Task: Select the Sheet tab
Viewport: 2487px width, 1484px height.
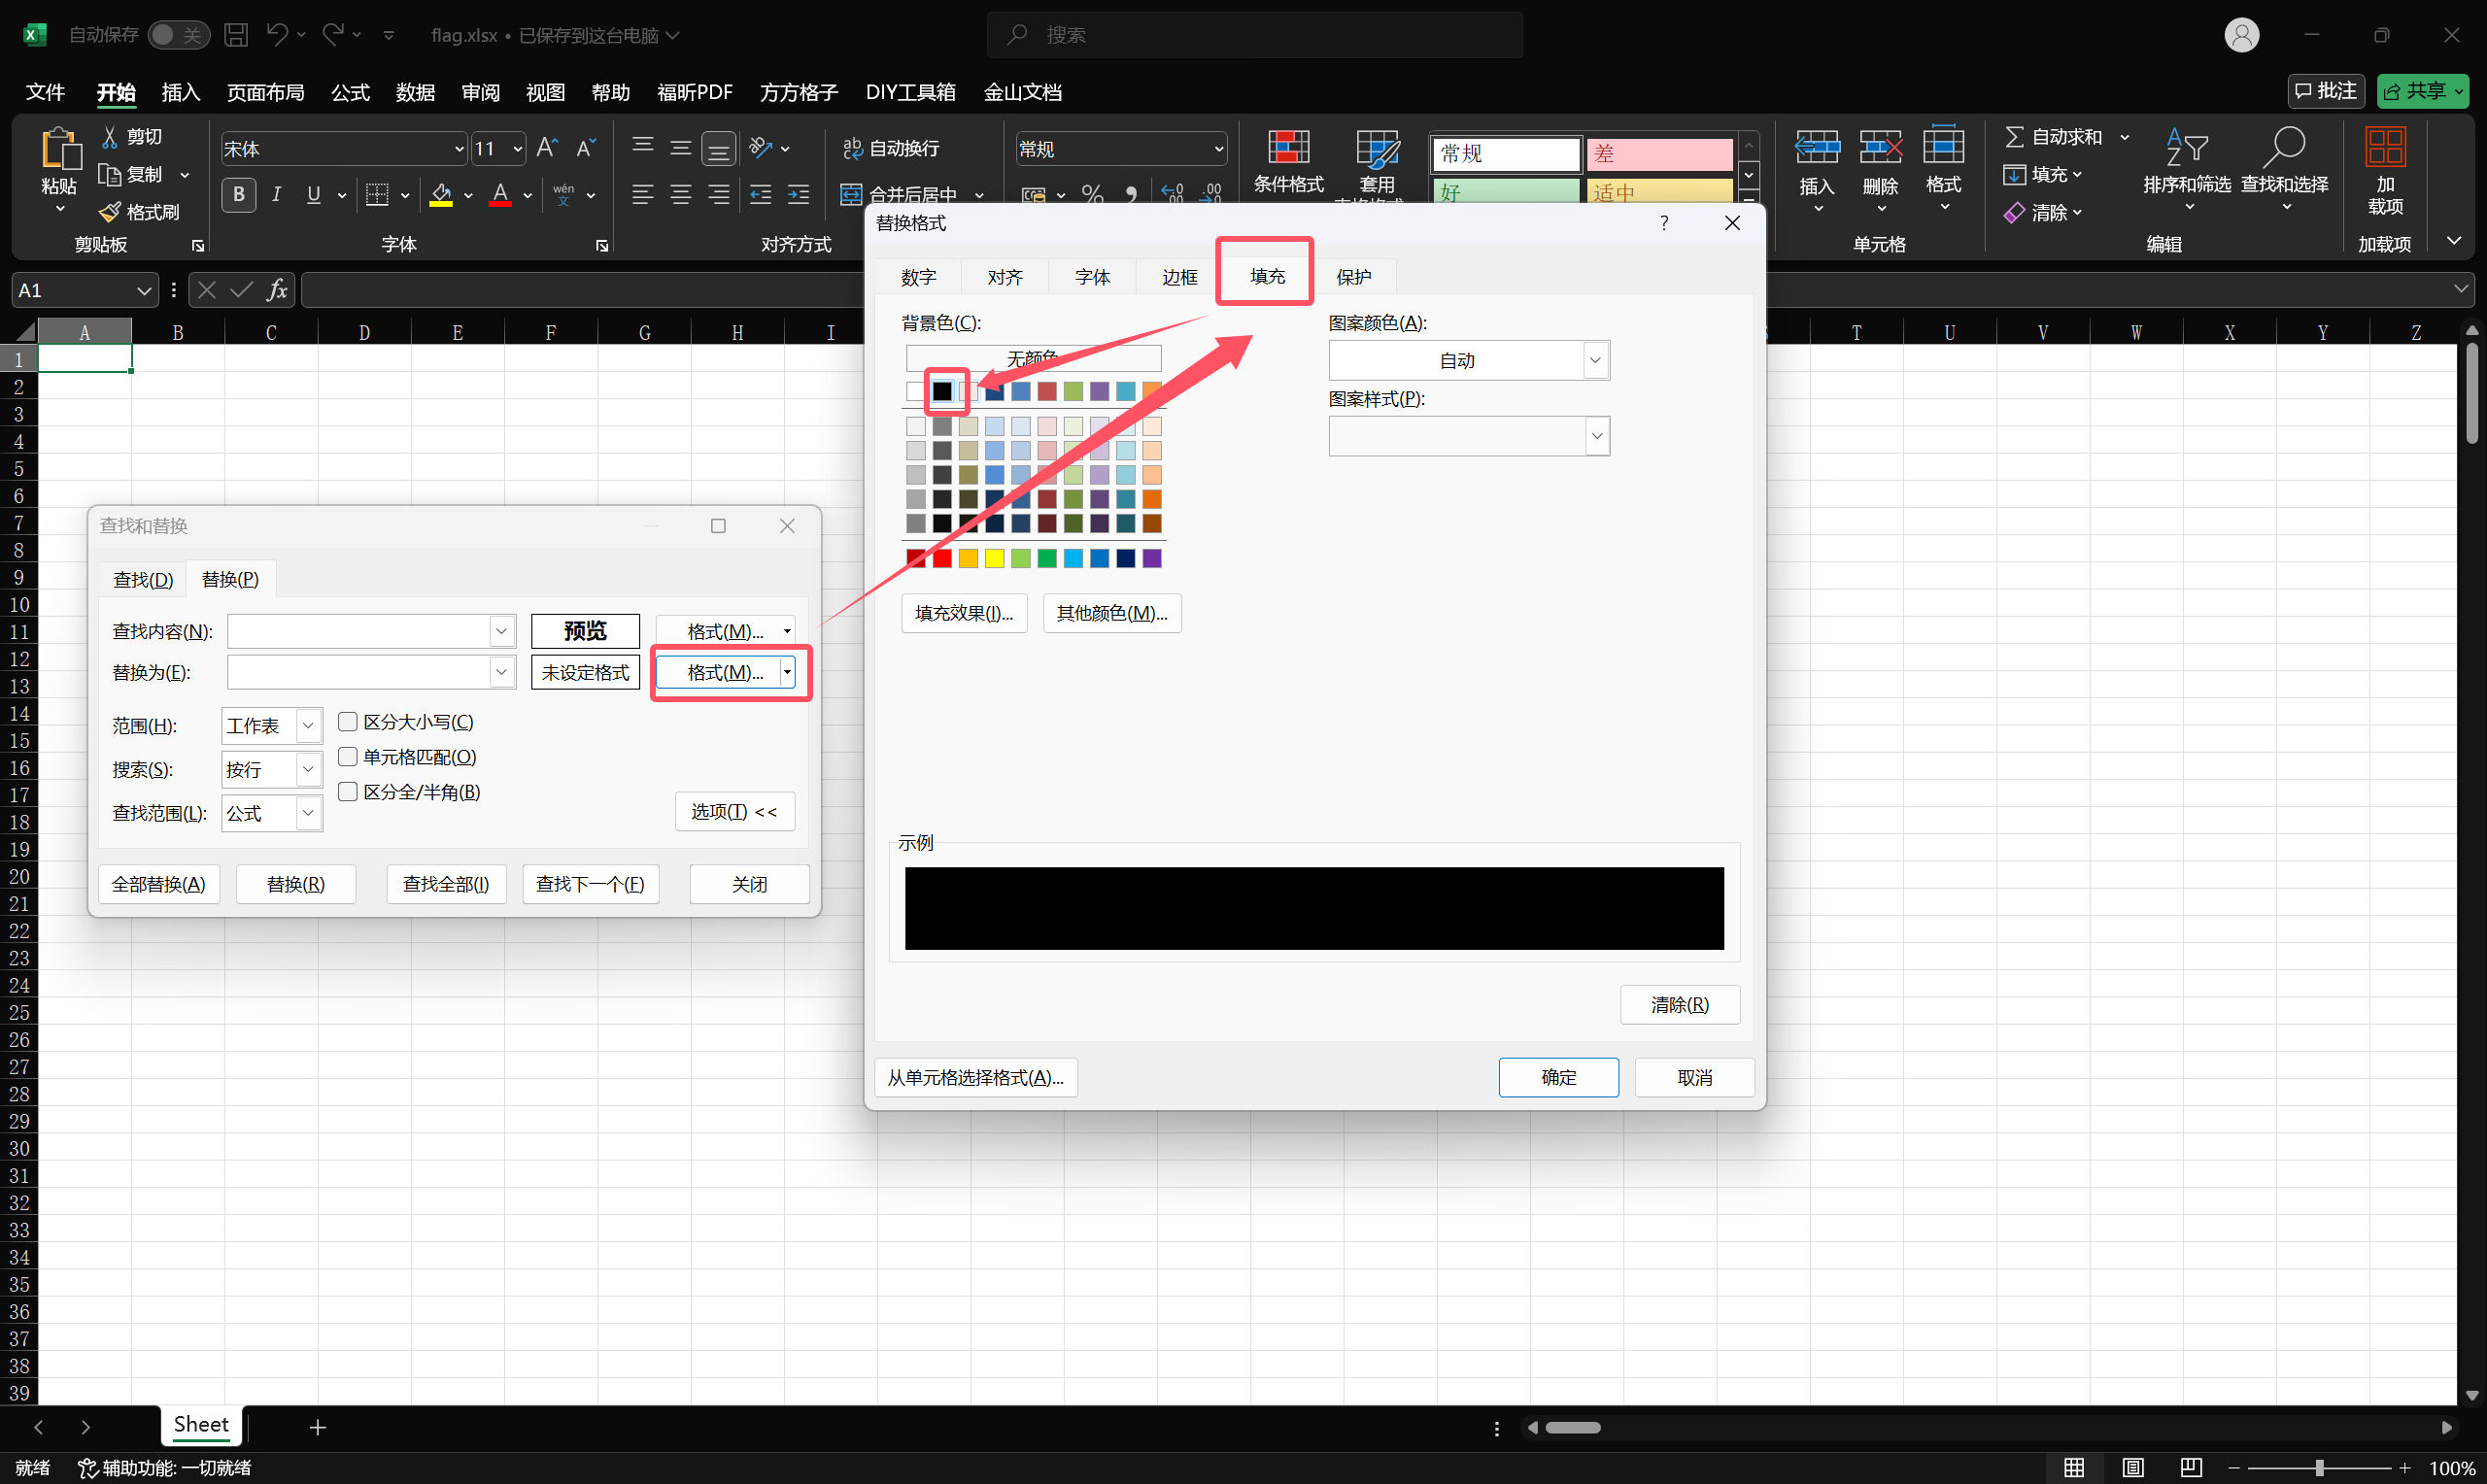Action: tap(201, 1424)
